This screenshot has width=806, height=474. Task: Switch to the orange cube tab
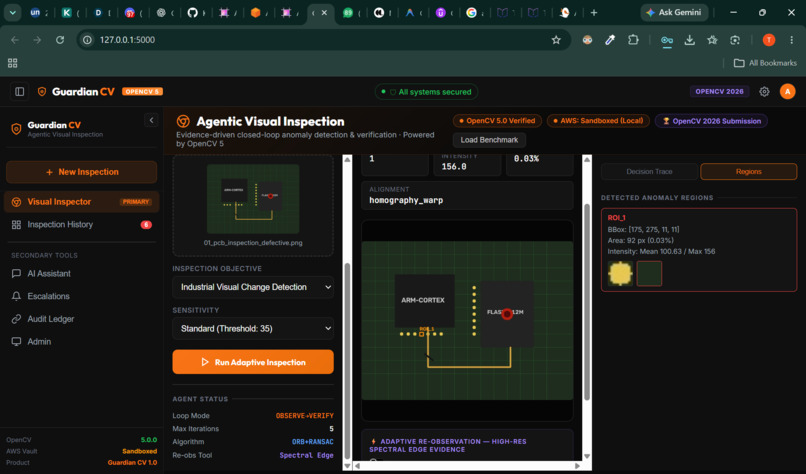tap(255, 13)
